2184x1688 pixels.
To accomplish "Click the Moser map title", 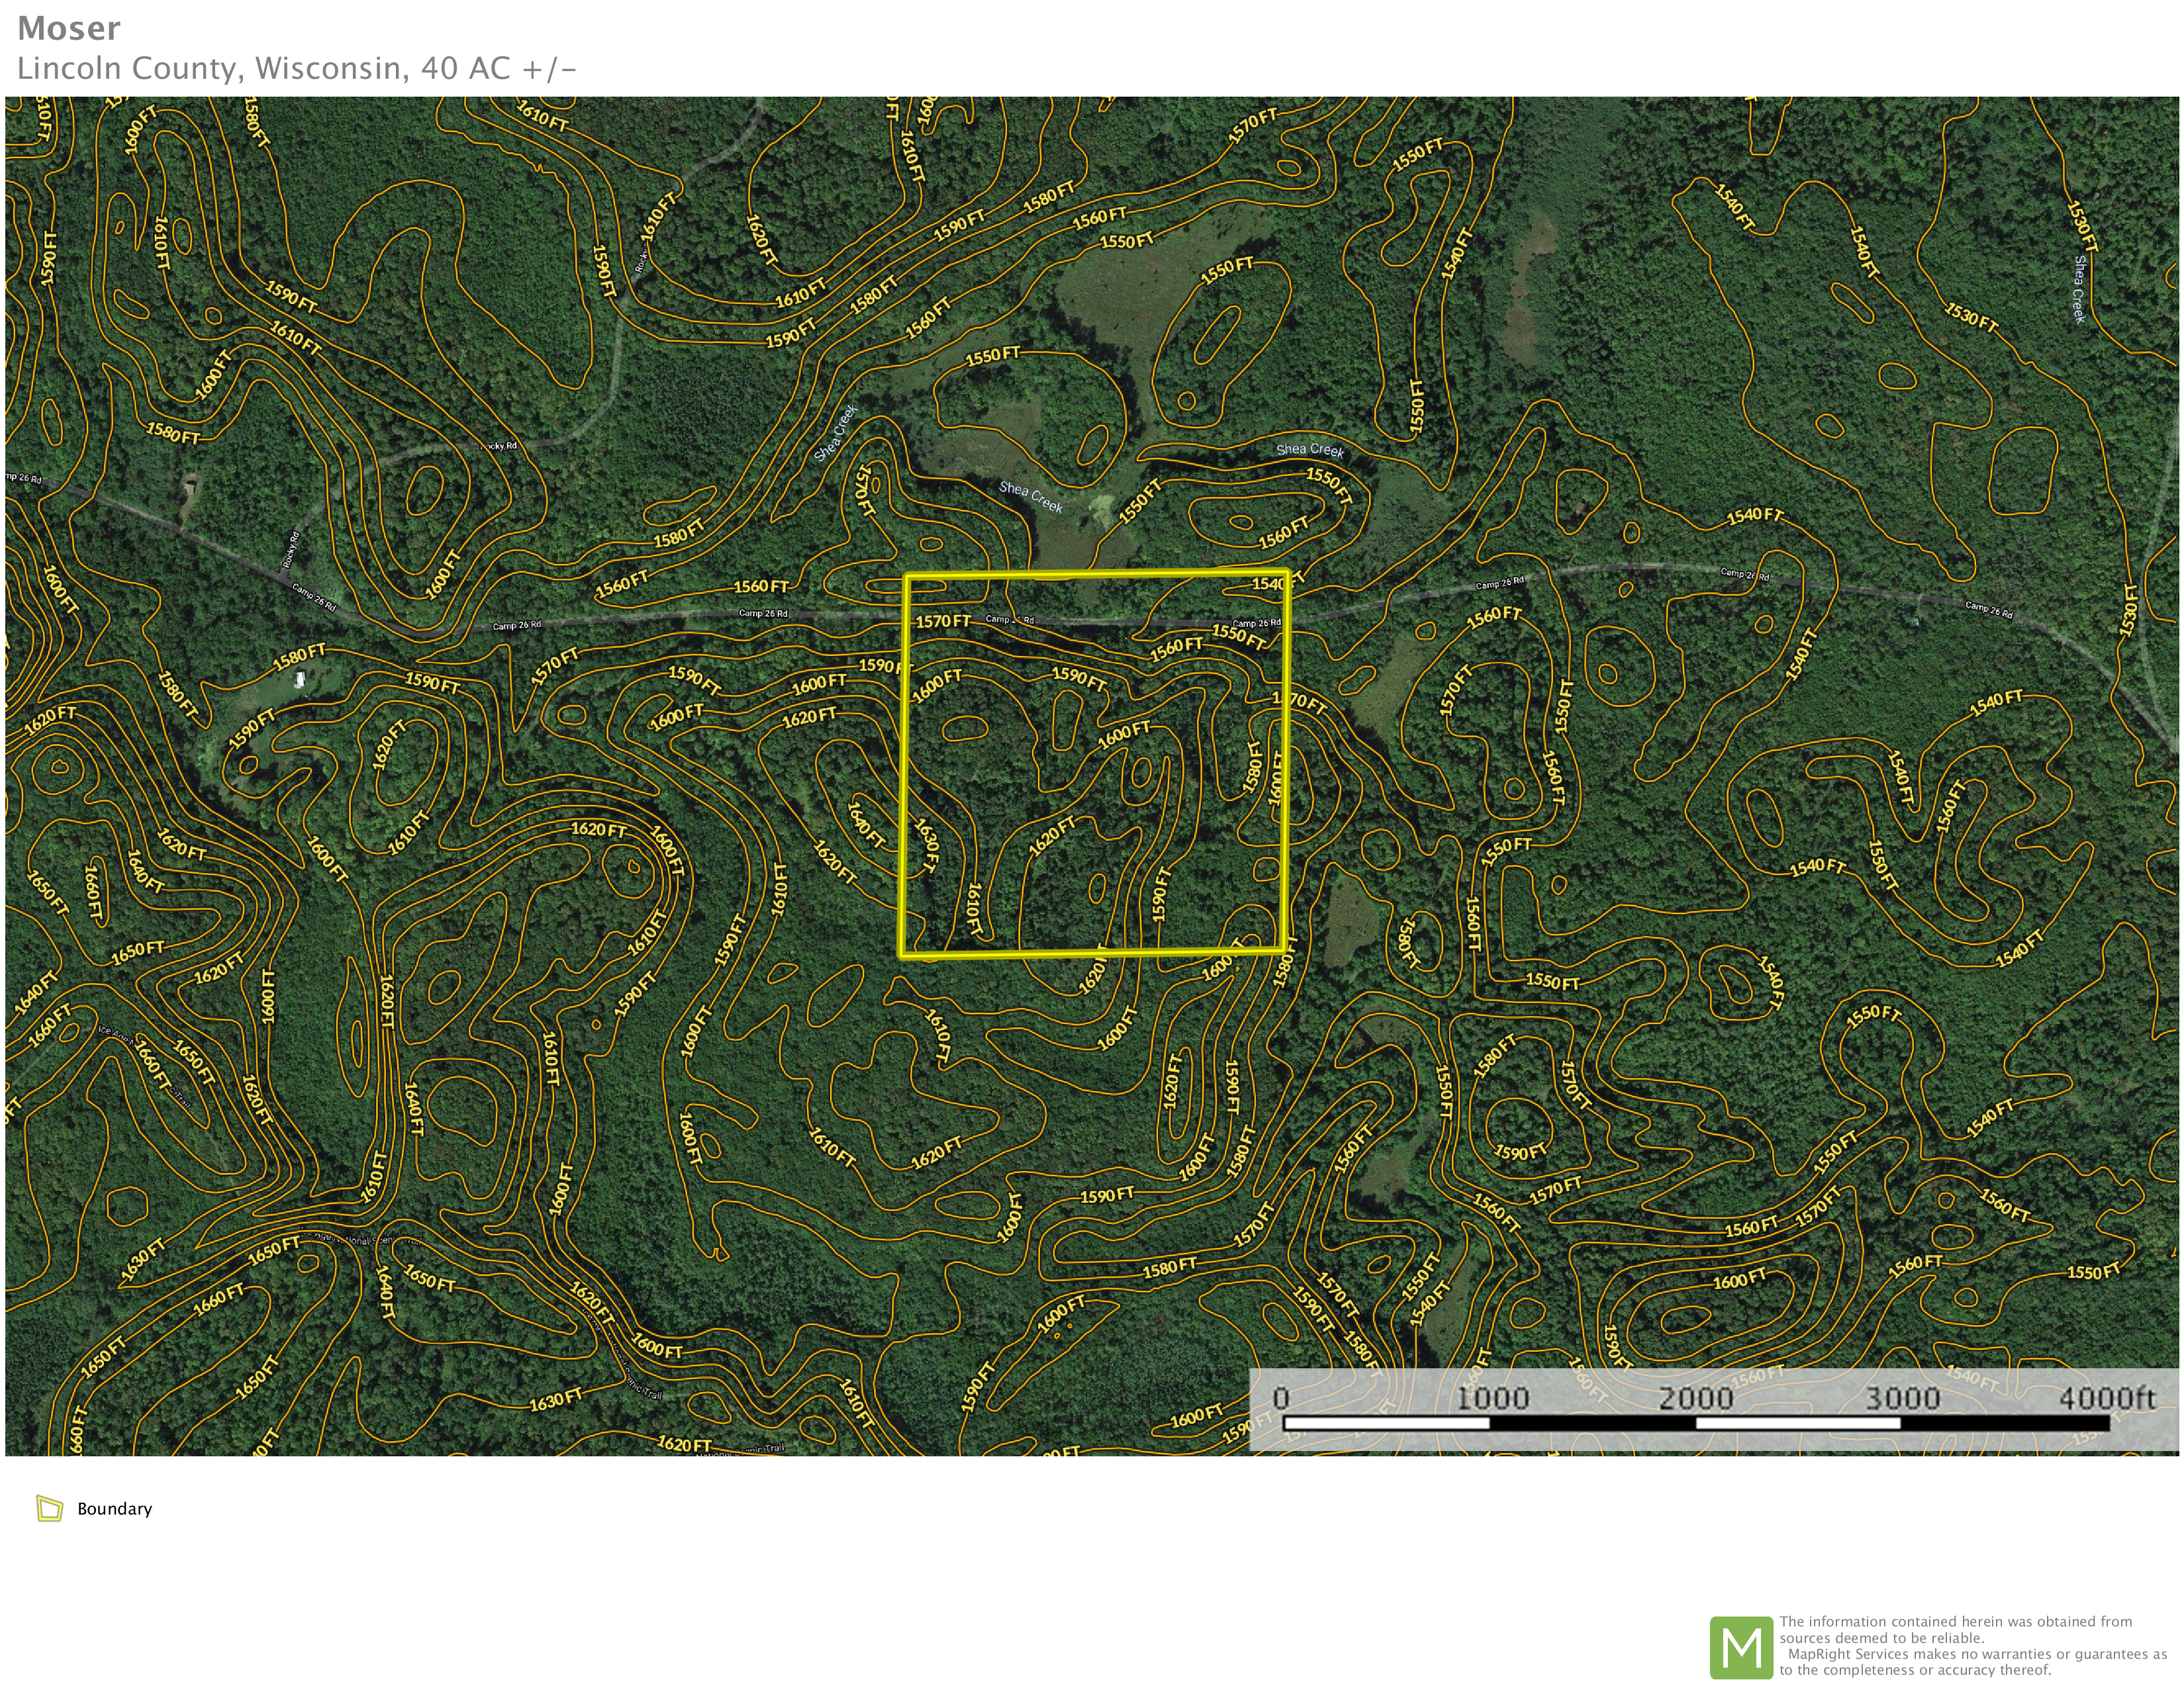I will tap(69, 28).
